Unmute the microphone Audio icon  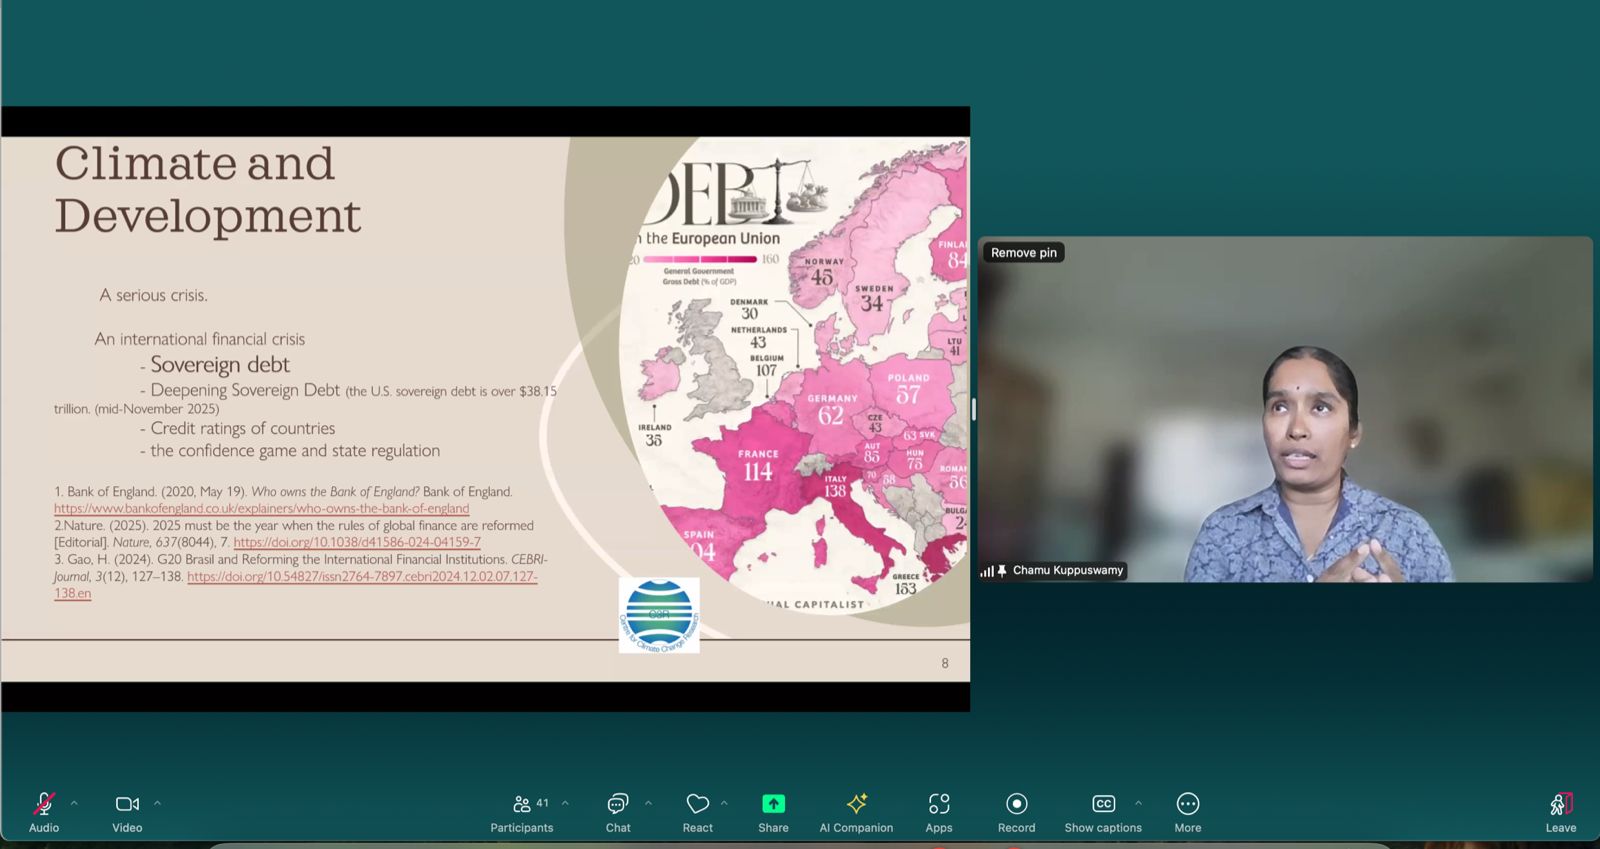point(44,804)
